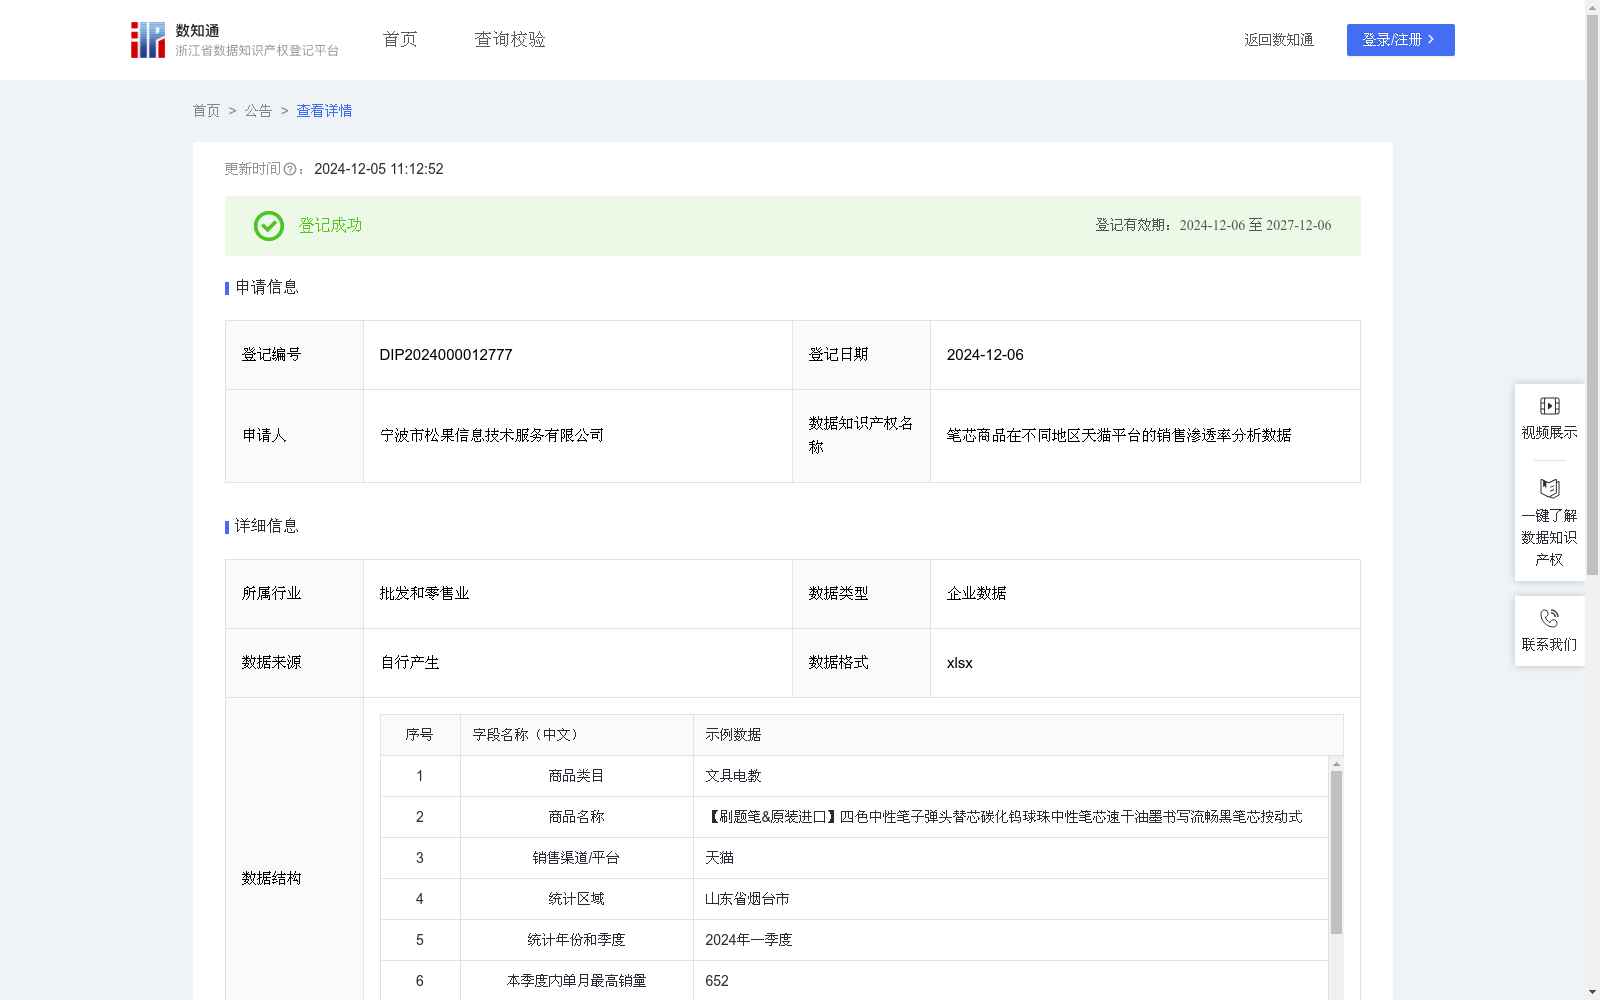Screen dimensions: 1600x1000
Task: Click sample value 文具电教
Action: pos(733,776)
